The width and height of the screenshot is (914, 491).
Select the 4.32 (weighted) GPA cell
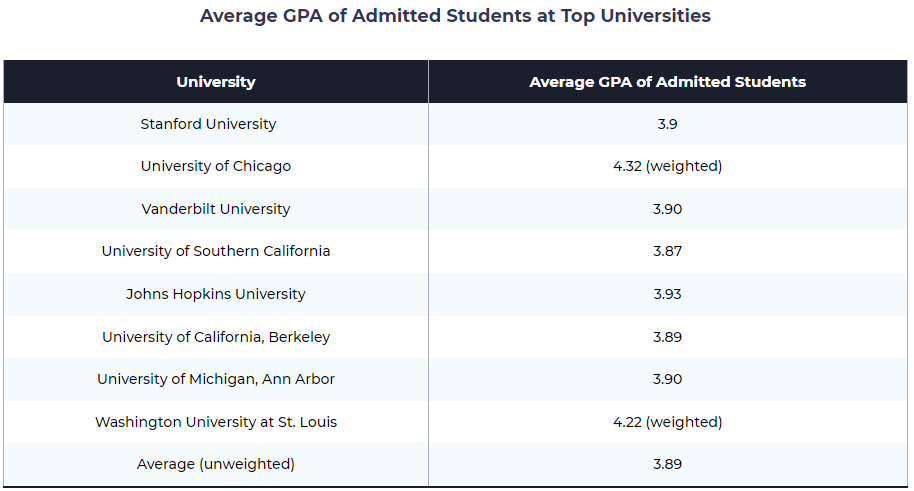point(667,166)
